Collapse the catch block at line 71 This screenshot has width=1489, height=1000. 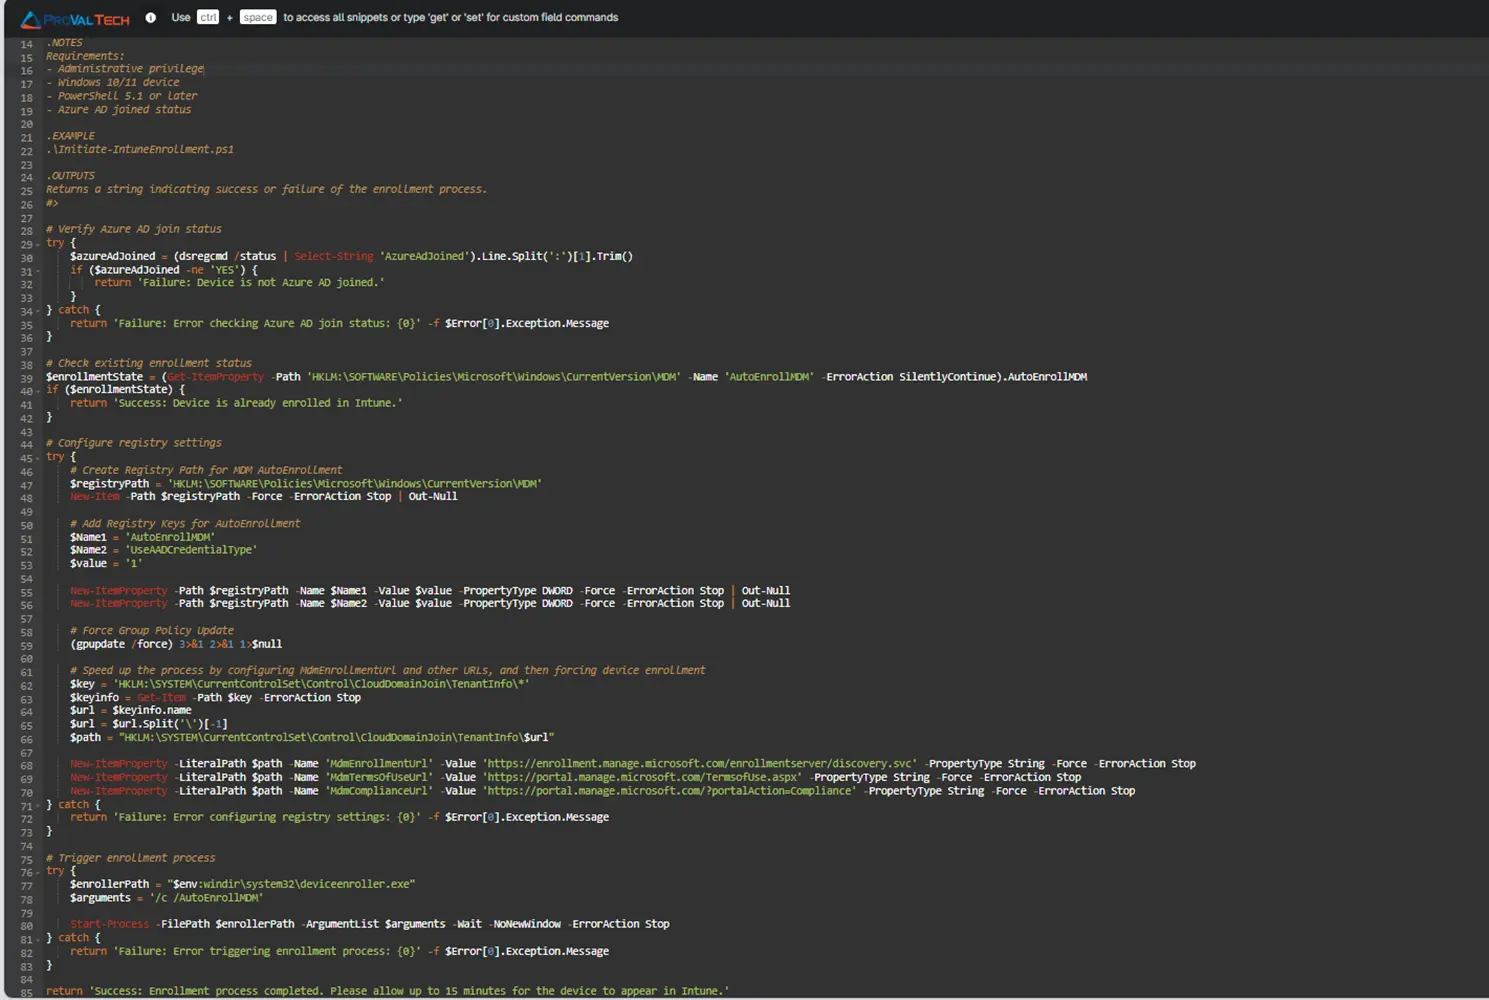38,806
